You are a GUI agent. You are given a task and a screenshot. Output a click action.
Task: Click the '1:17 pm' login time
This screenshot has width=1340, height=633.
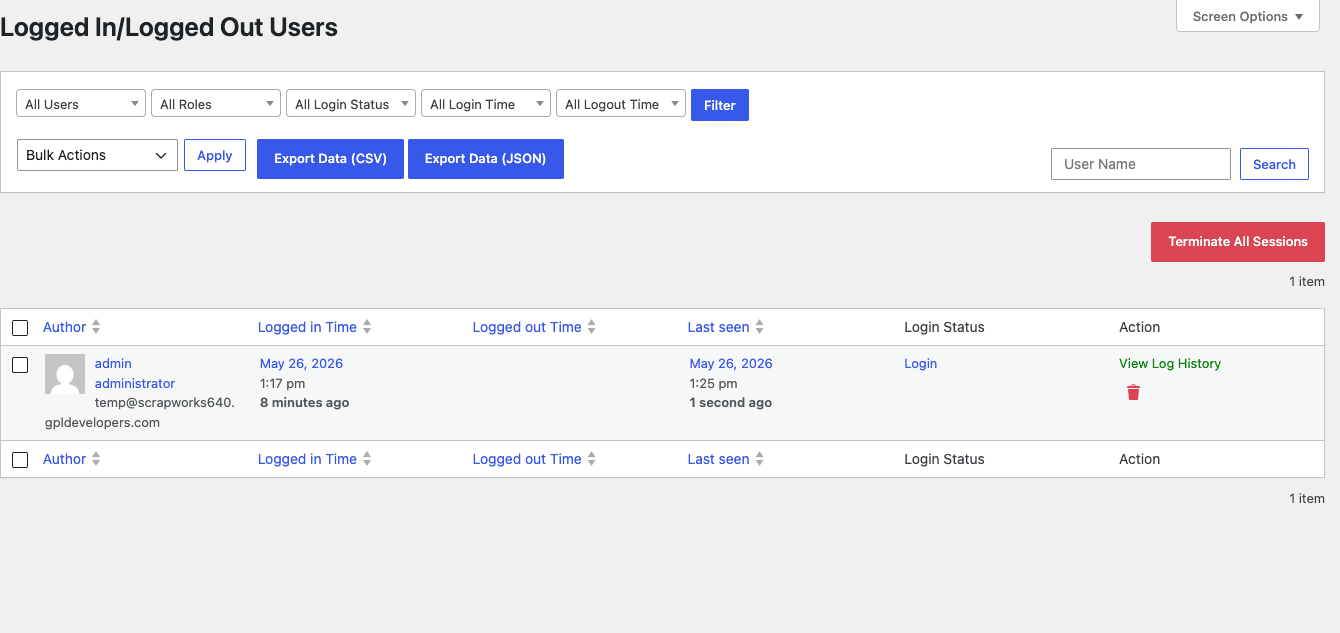click(283, 384)
